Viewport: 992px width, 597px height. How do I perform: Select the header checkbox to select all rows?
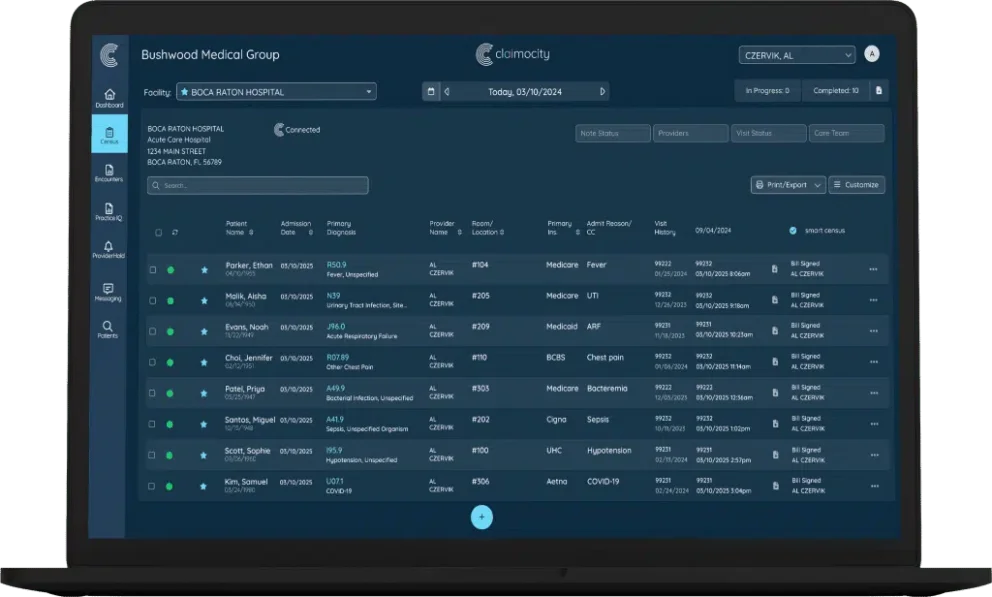(x=158, y=231)
